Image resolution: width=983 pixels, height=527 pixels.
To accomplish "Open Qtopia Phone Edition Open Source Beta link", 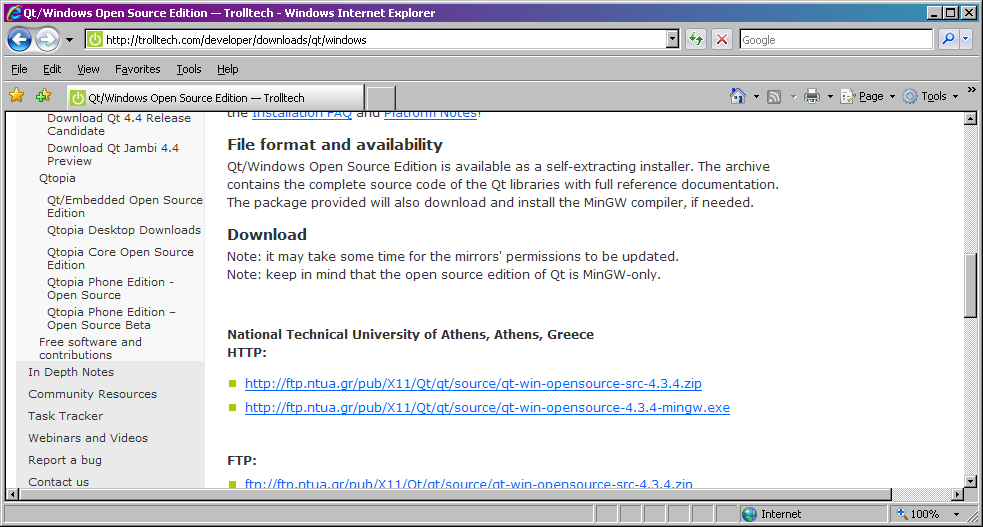I will pos(111,318).
